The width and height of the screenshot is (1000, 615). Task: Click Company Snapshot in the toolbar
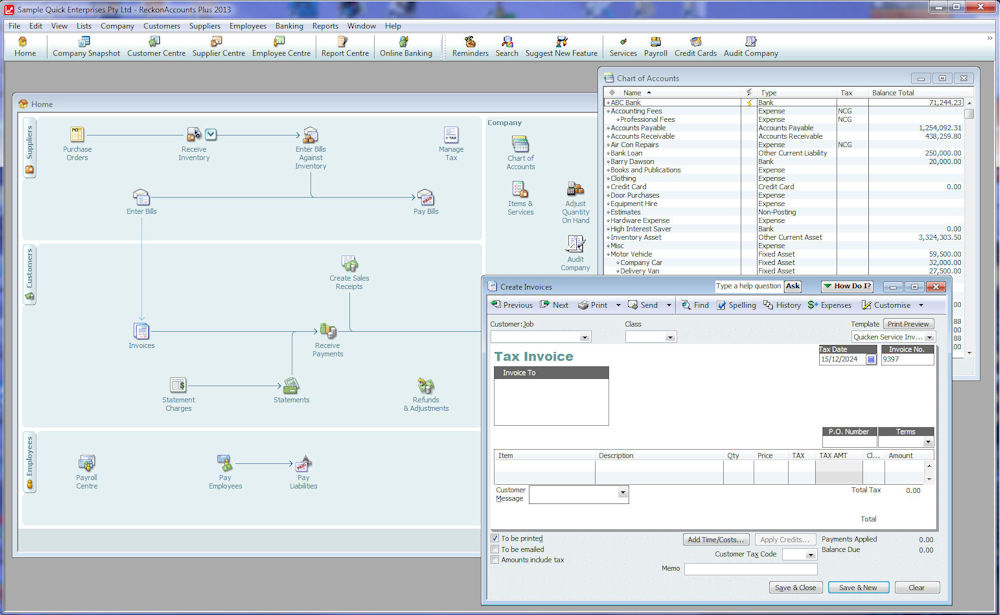(x=86, y=47)
